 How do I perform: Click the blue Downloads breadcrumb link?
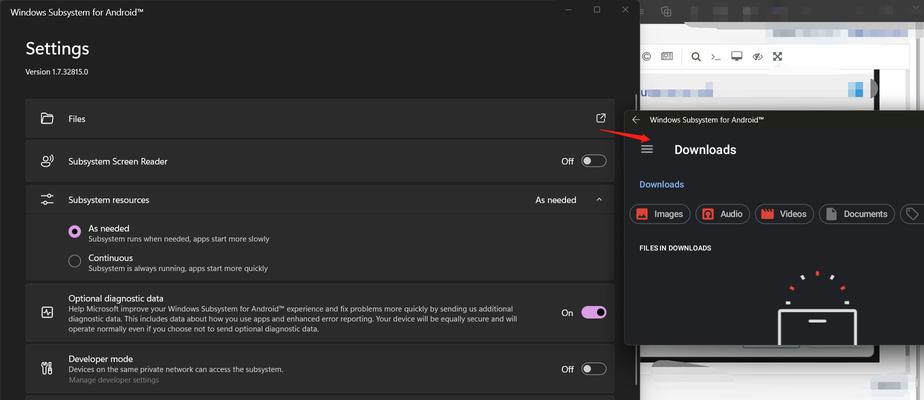click(x=662, y=184)
